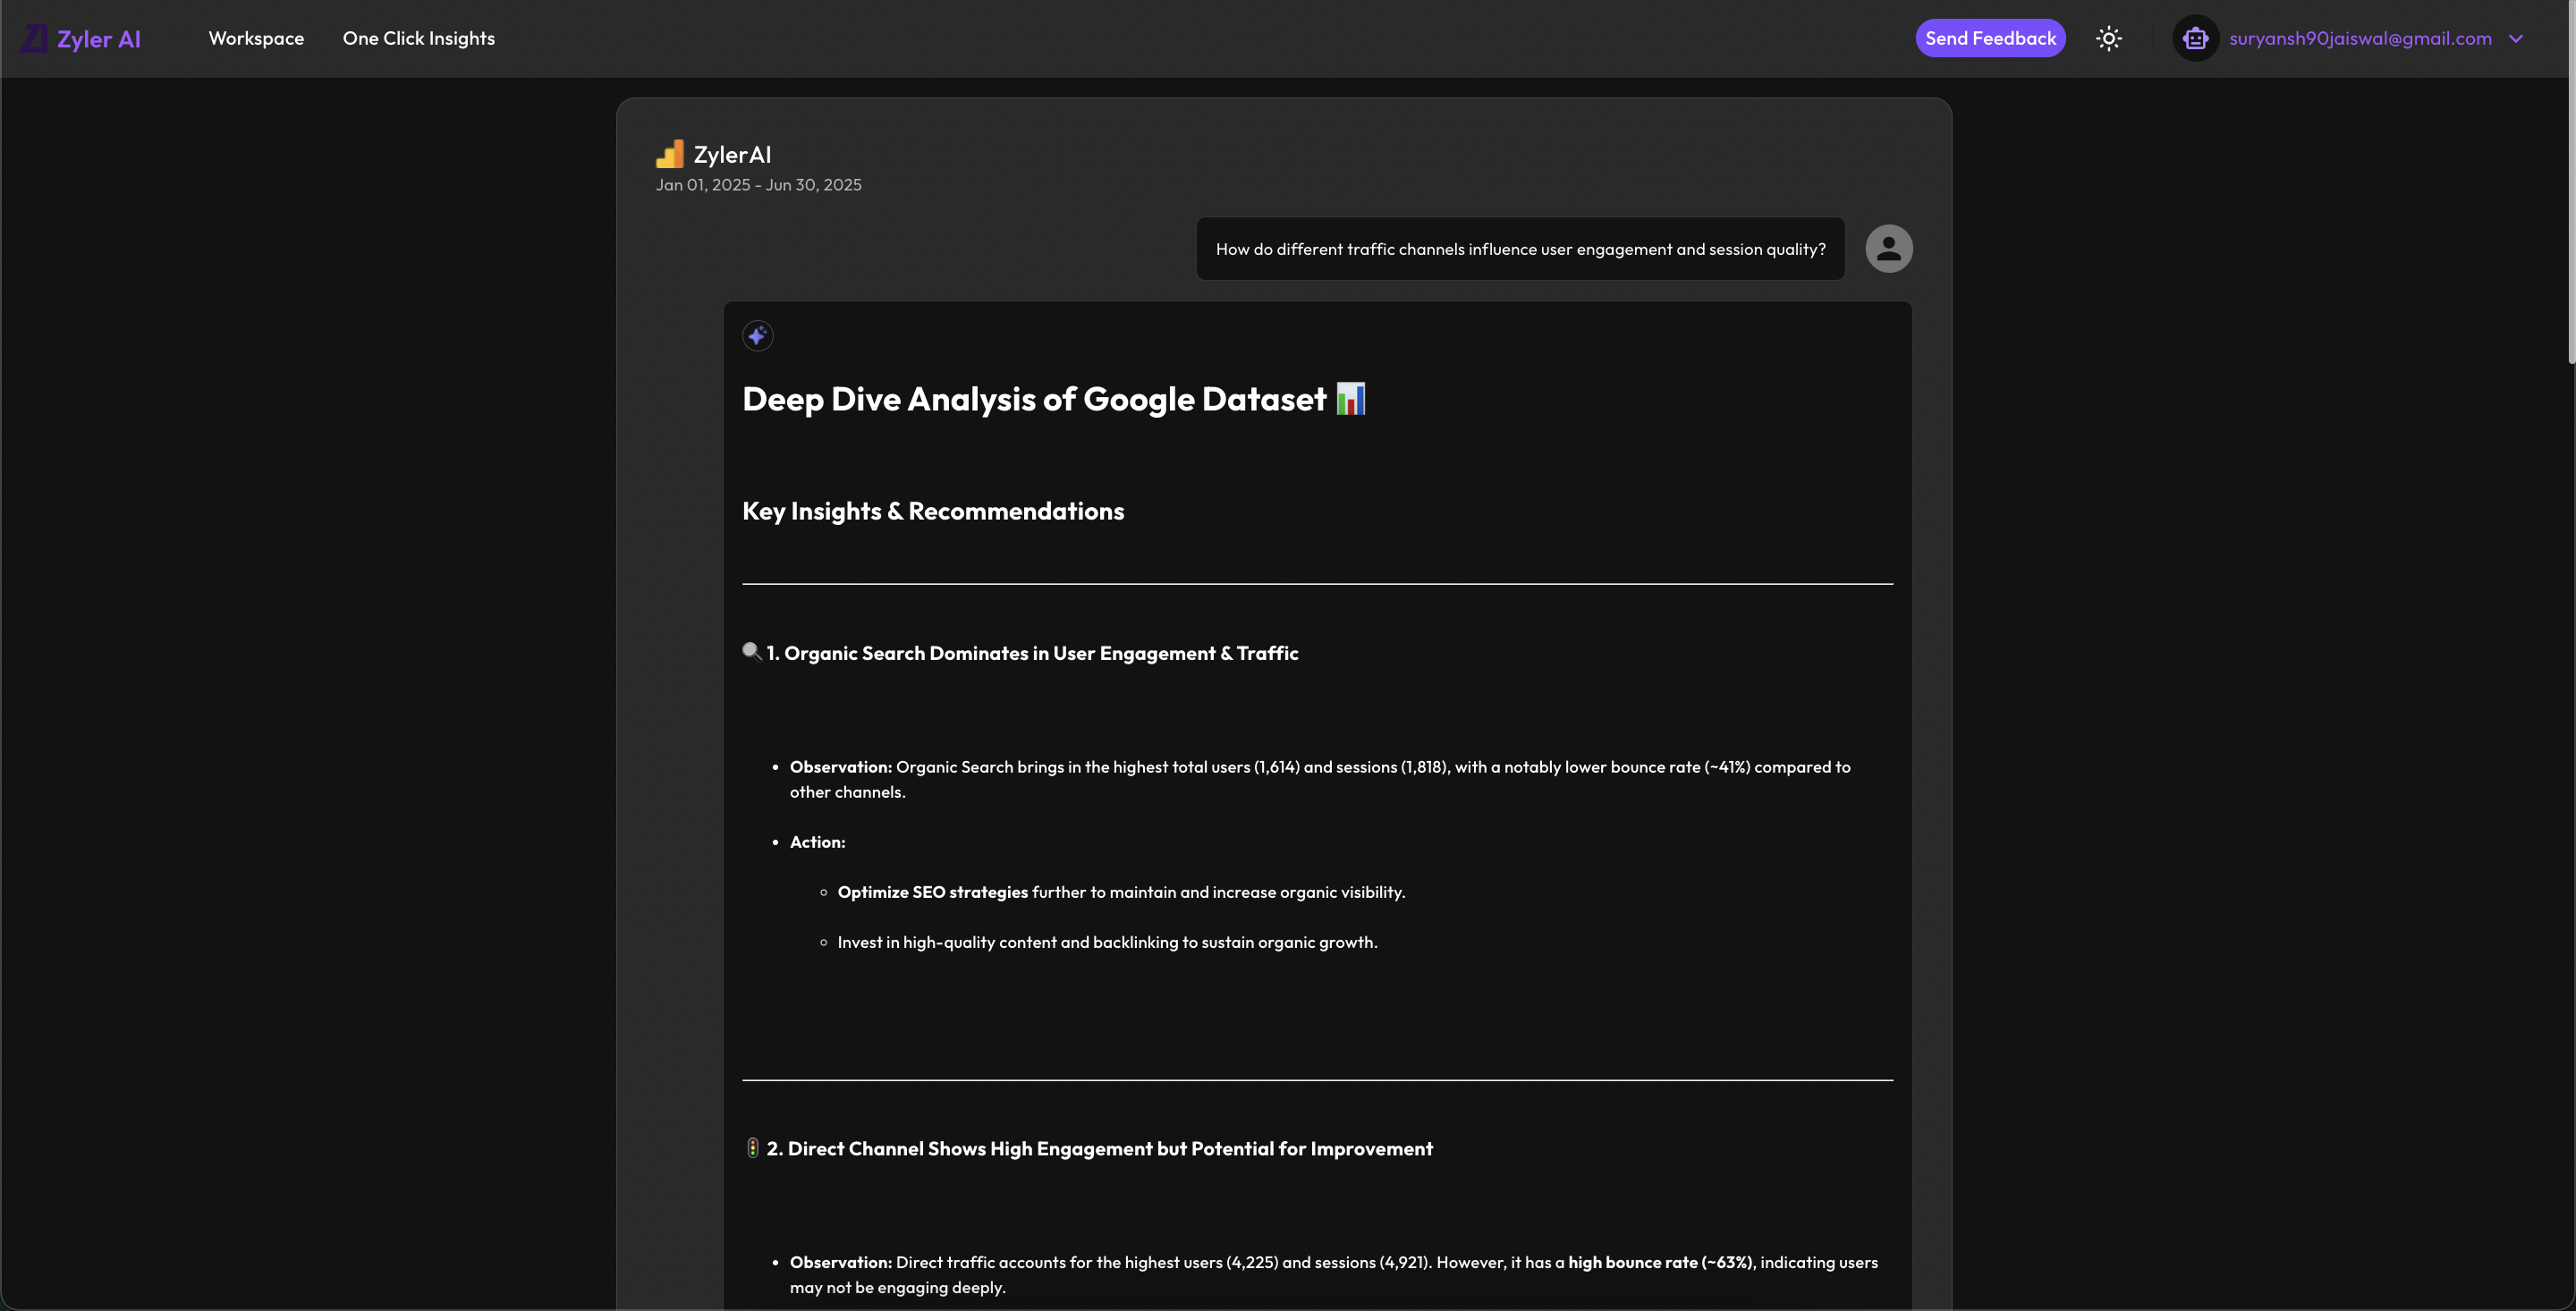Click the Google Analytics bar icon
Image resolution: width=2576 pixels, height=1311 pixels.
[x=669, y=154]
